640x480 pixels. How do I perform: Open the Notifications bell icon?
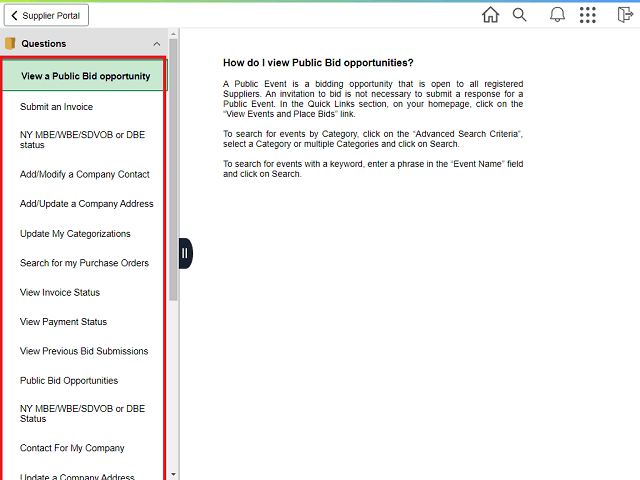(x=557, y=15)
